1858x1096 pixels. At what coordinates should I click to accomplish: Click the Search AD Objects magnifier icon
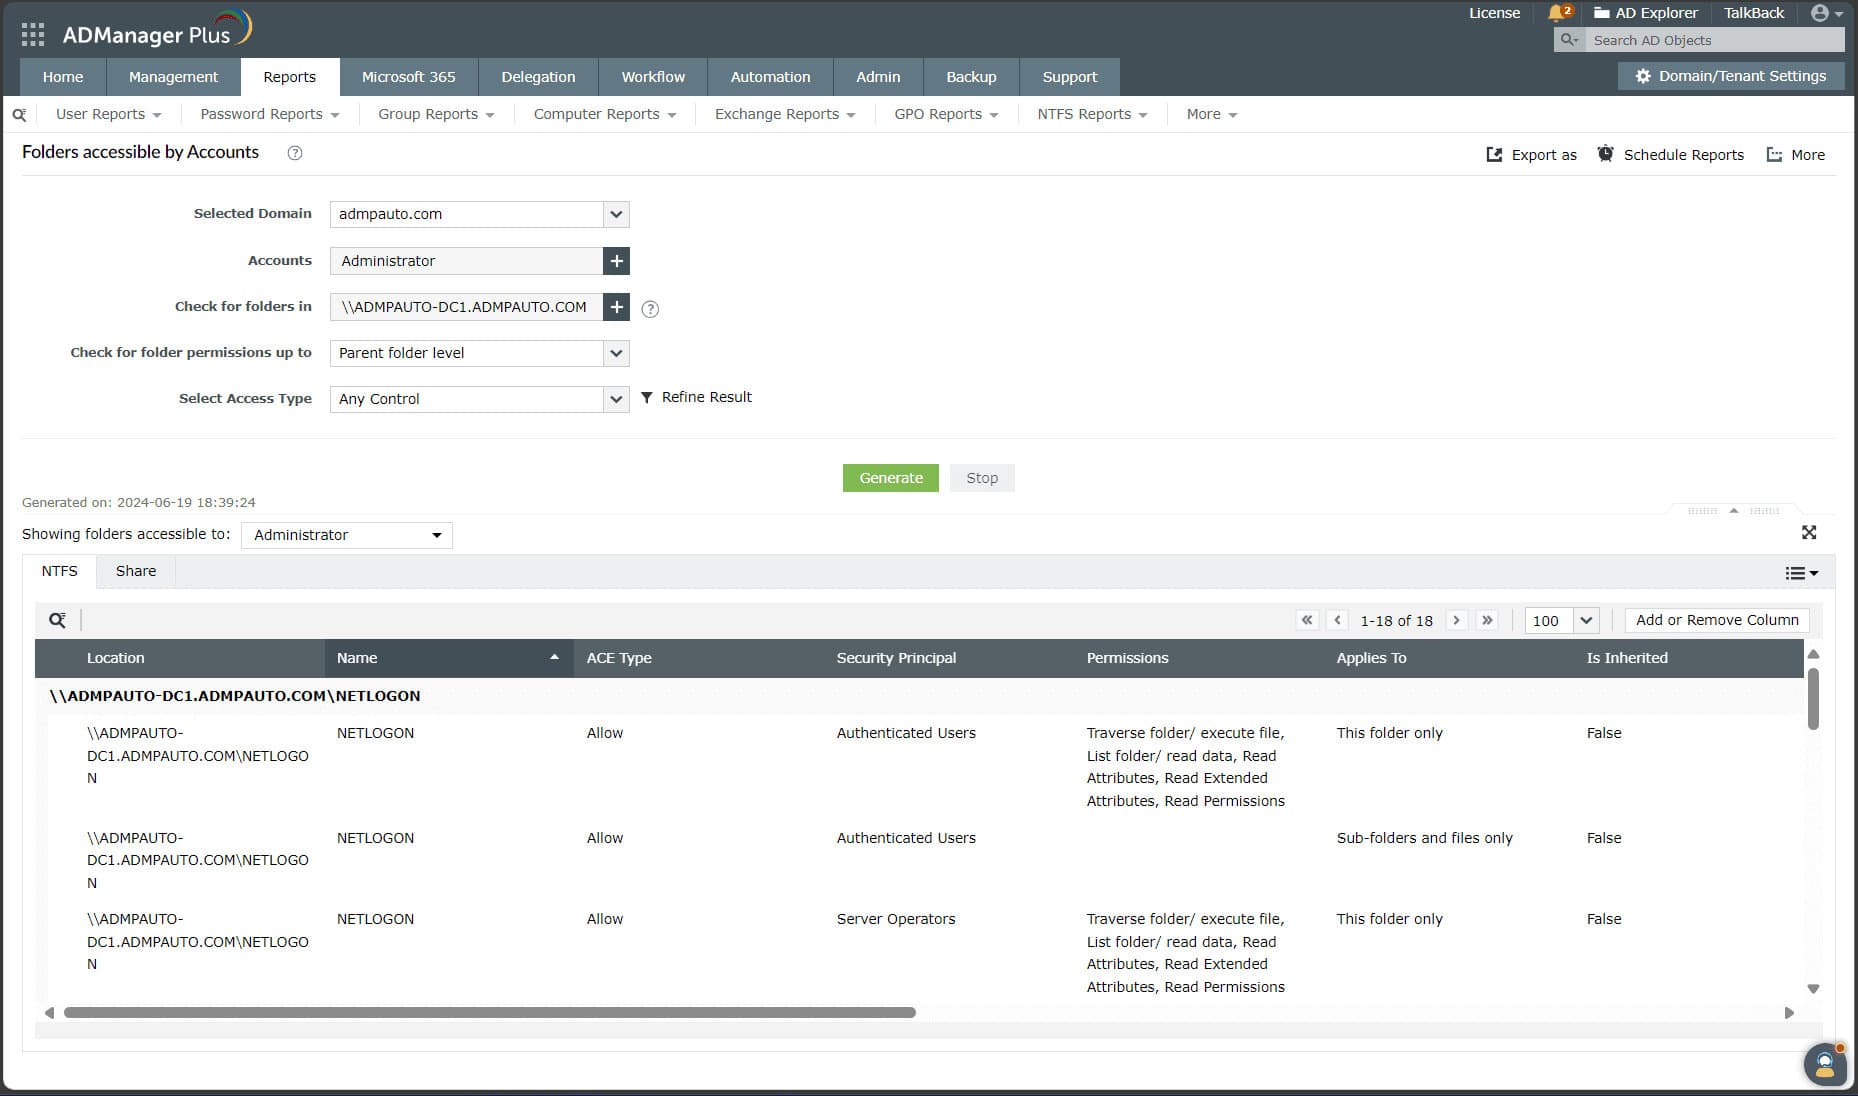tap(1569, 40)
